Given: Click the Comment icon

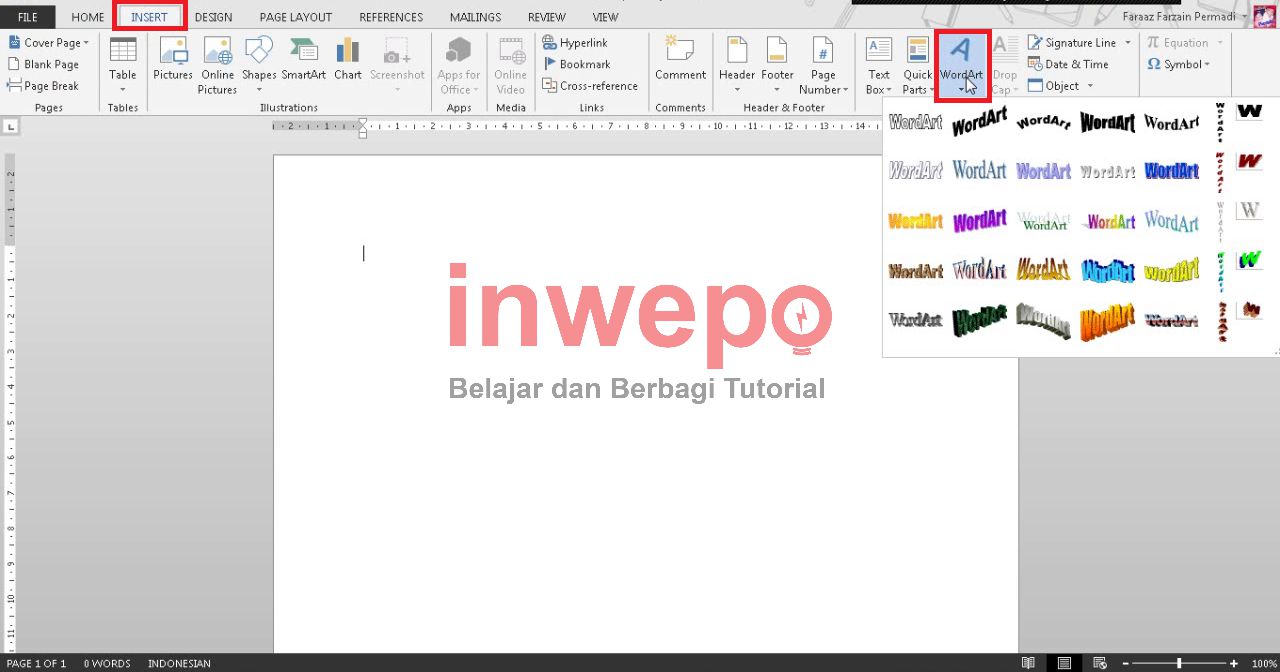Looking at the screenshot, I should pos(680,60).
